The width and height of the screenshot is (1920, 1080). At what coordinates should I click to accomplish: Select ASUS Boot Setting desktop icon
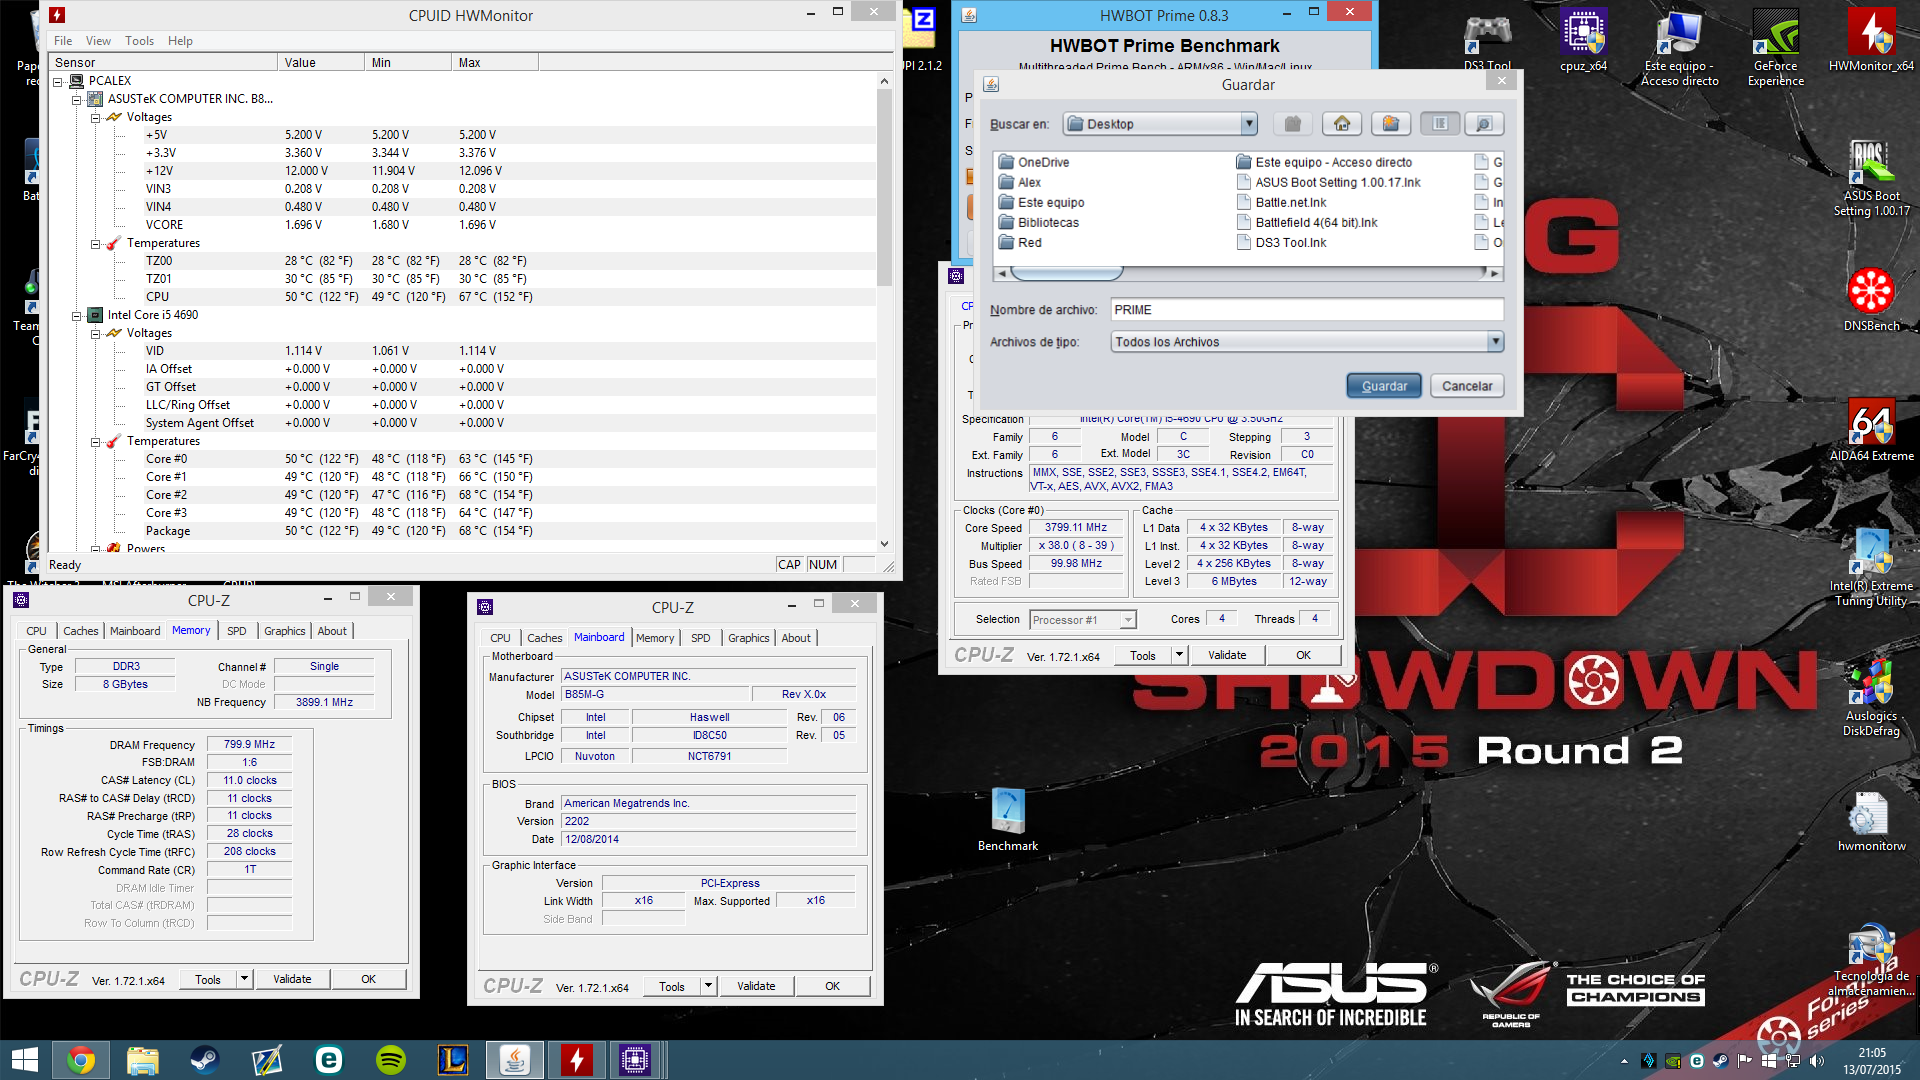(1871, 178)
